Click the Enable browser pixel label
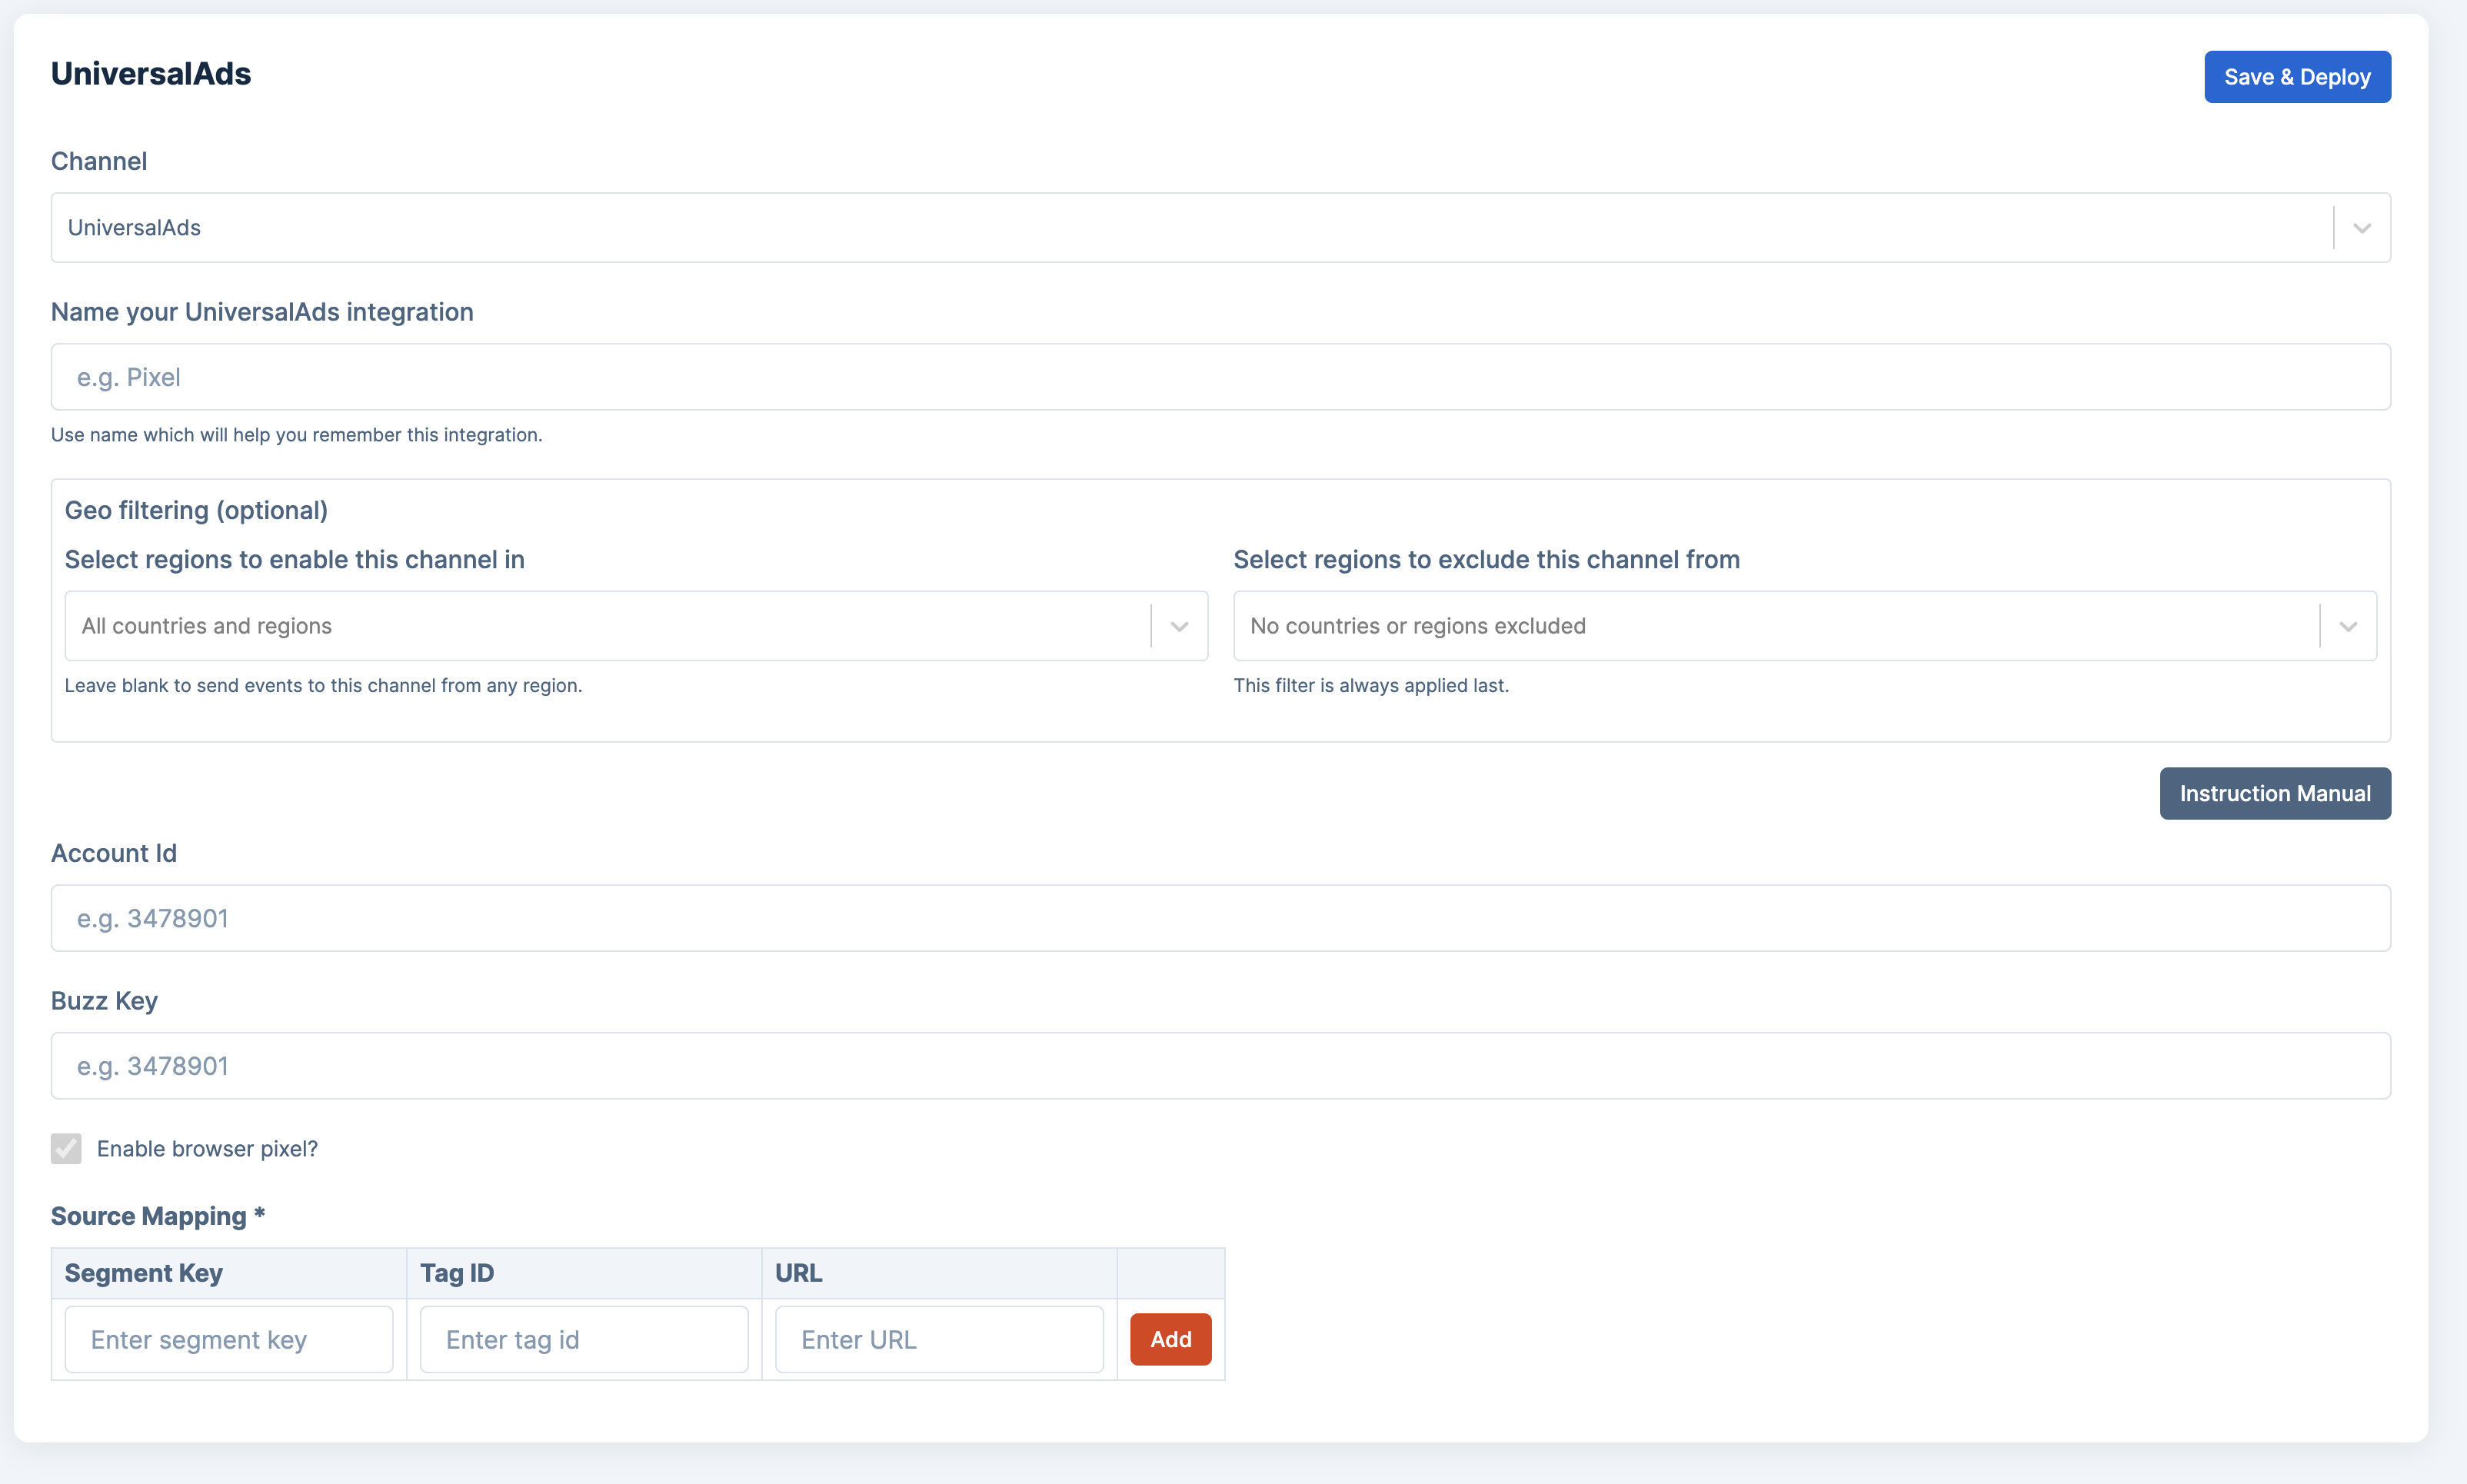The width and height of the screenshot is (2467, 1484). (207, 1149)
